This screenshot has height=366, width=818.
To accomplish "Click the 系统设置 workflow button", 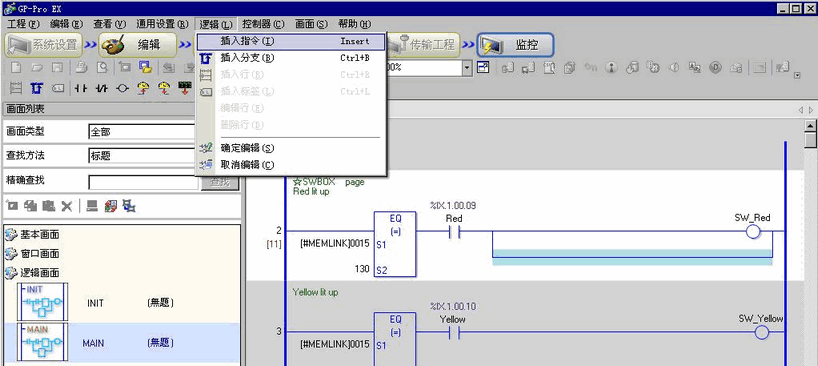I will (43, 45).
